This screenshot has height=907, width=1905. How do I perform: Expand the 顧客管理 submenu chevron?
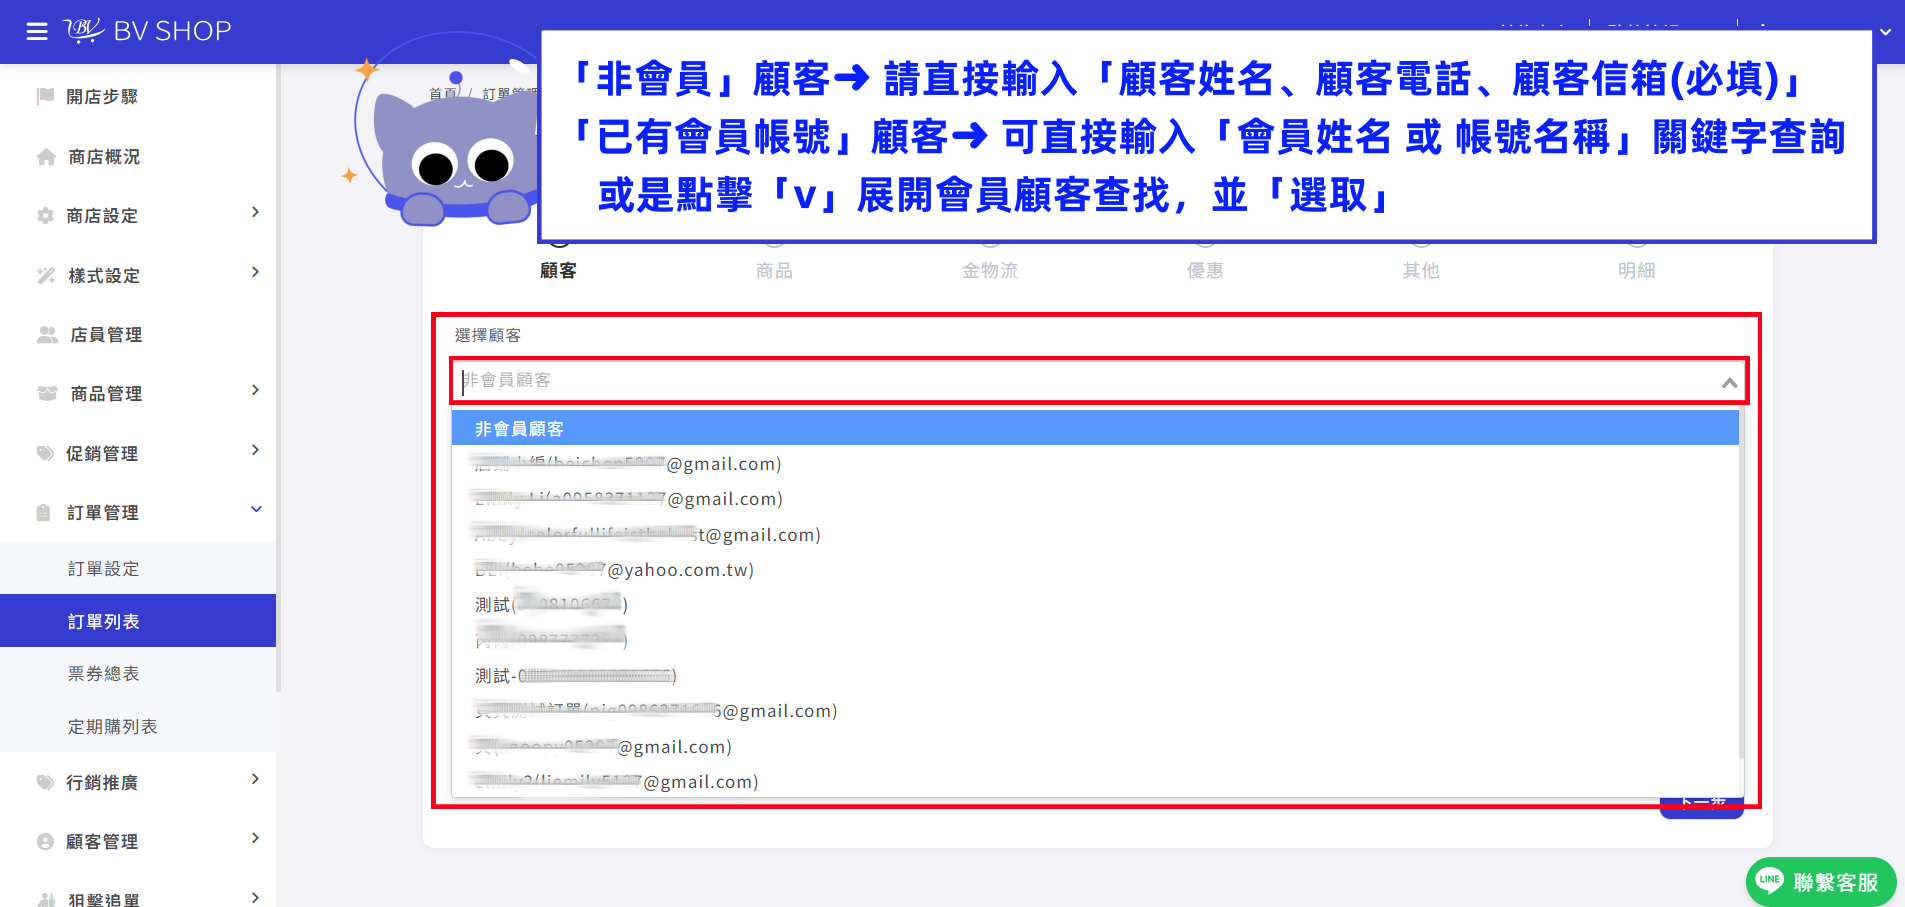coord(255,838)
